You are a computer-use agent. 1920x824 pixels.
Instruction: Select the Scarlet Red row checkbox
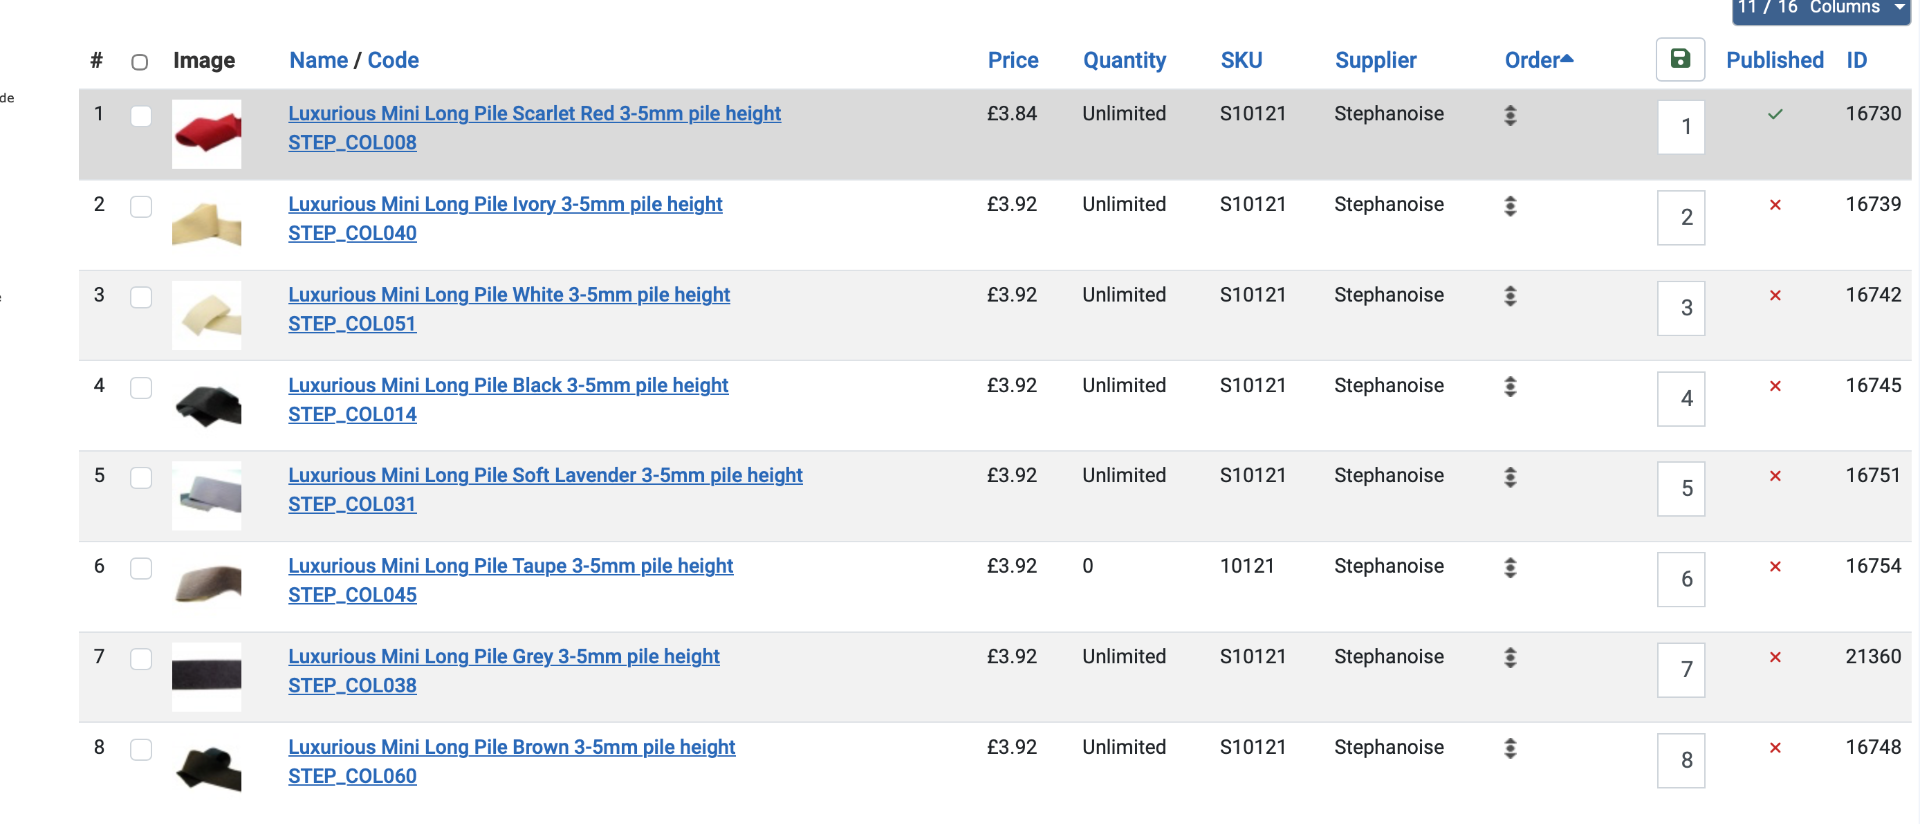point(141,116)
